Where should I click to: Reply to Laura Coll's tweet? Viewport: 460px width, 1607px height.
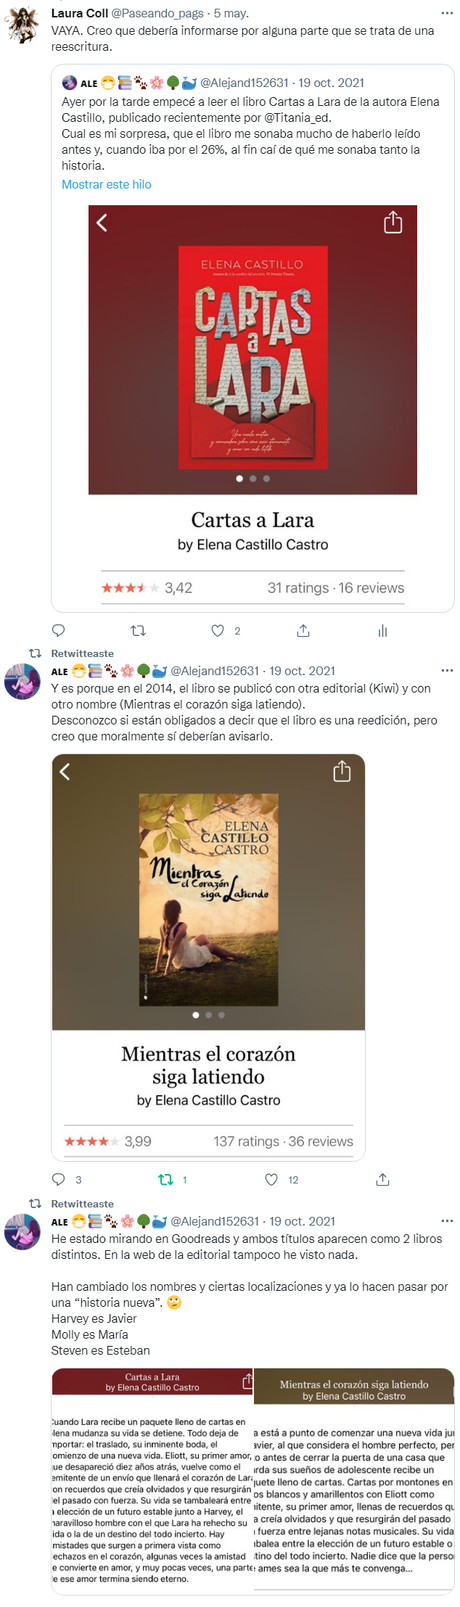pyautogui.click(x=58, y=631)
